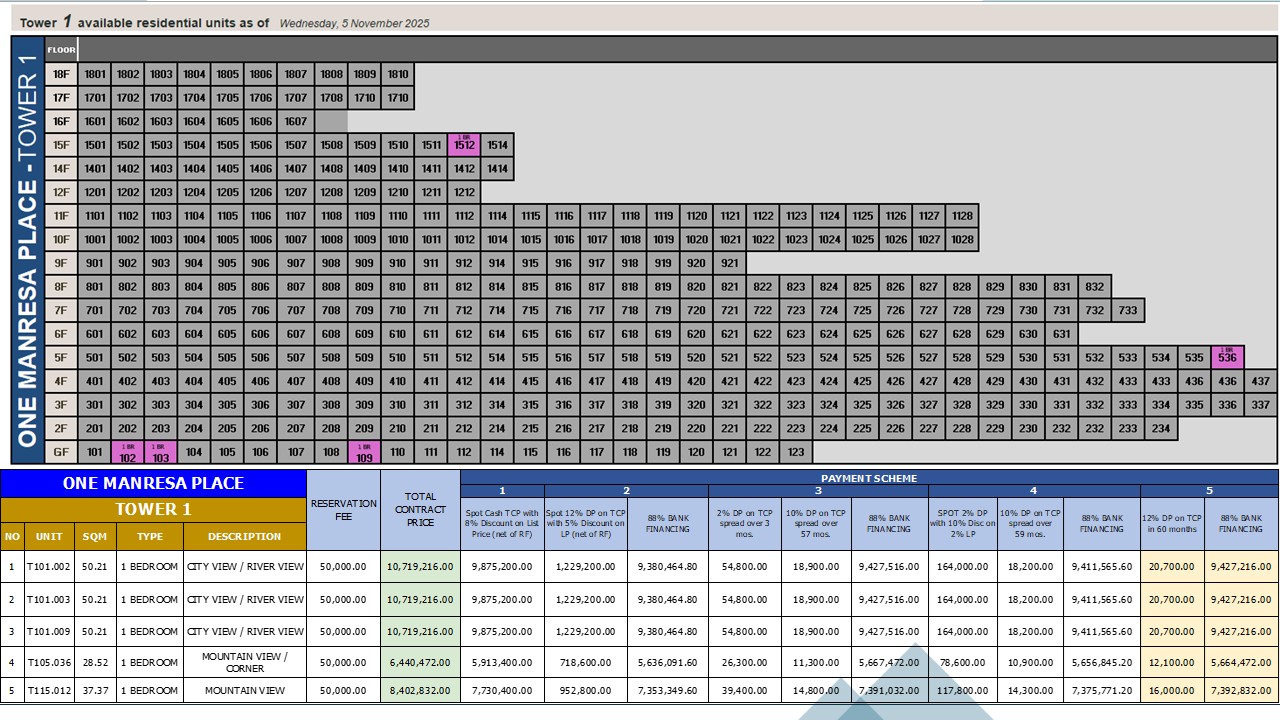Click unit 1607 on floor 16F
1280x720 pixels.
296,122
